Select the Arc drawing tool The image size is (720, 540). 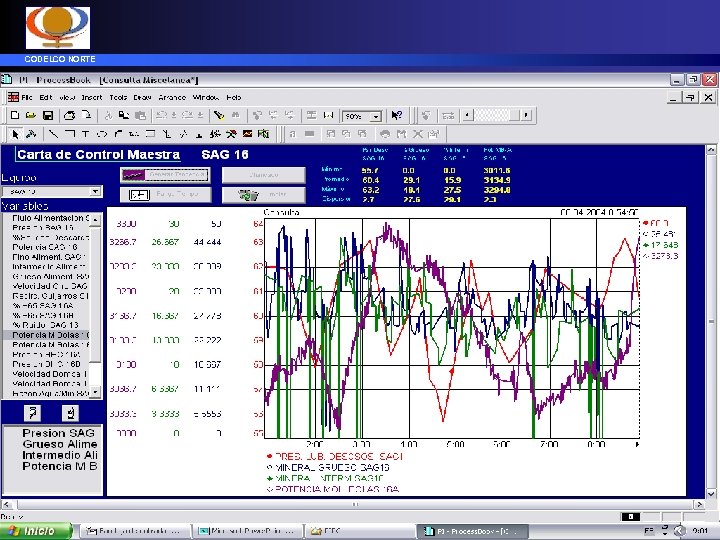pos(118,134)
